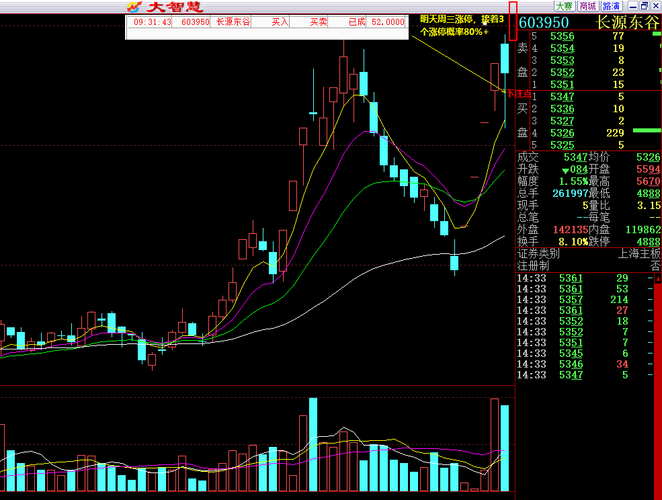The image size is (662, 500).
Task: Click the rightmost cyan volume bar
Action: pyautogui.click(x=505, y=448)
